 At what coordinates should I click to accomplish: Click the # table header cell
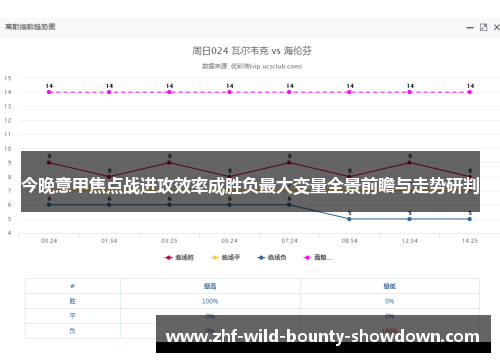73,286
